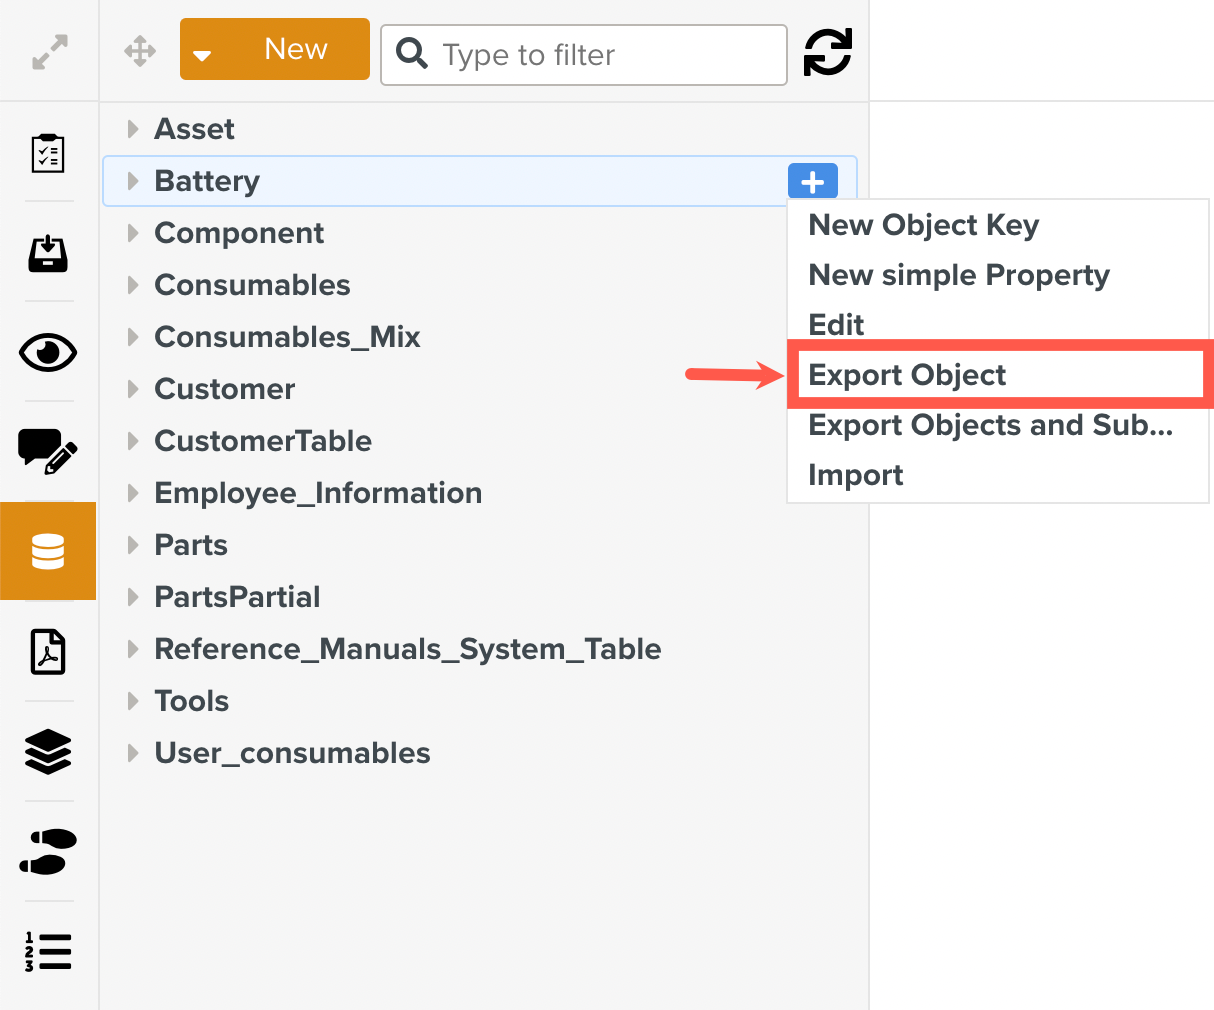Select the highlighted database sidebar icon
Image resolution: width=1214 pixels, height=1010 pixels.
(48, 551)
